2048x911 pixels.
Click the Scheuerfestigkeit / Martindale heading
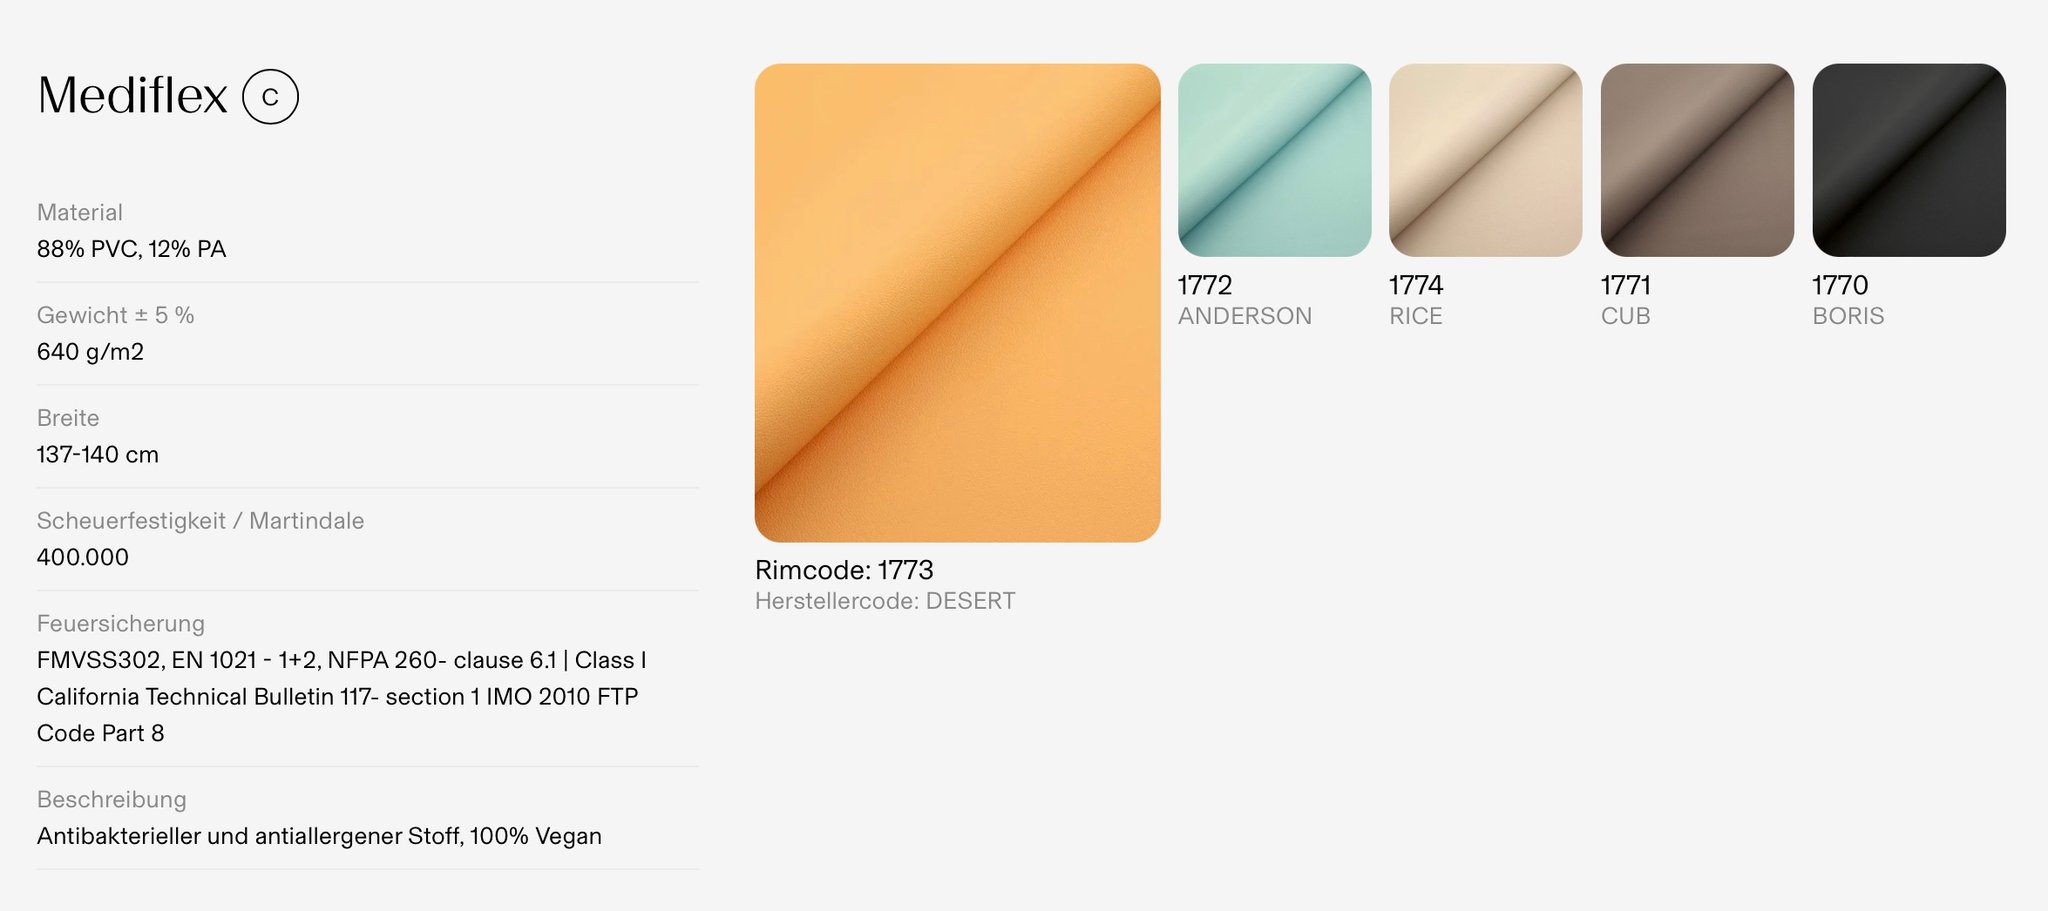point(200,521)
